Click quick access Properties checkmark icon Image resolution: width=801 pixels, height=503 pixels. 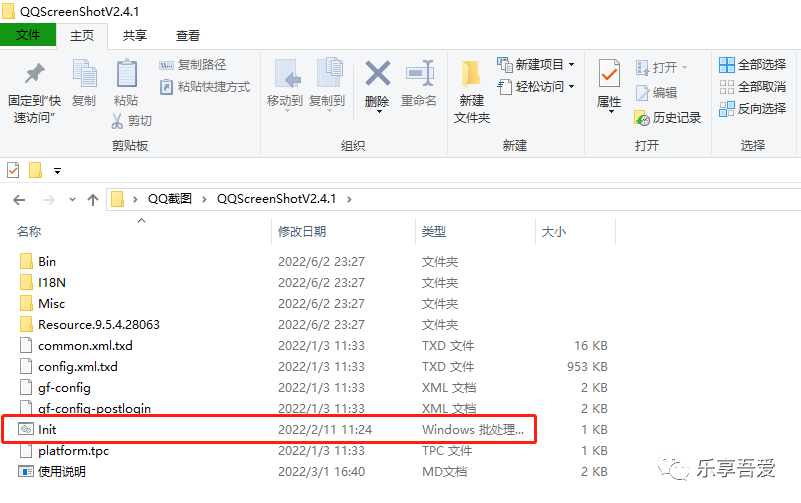click(13, 170)
